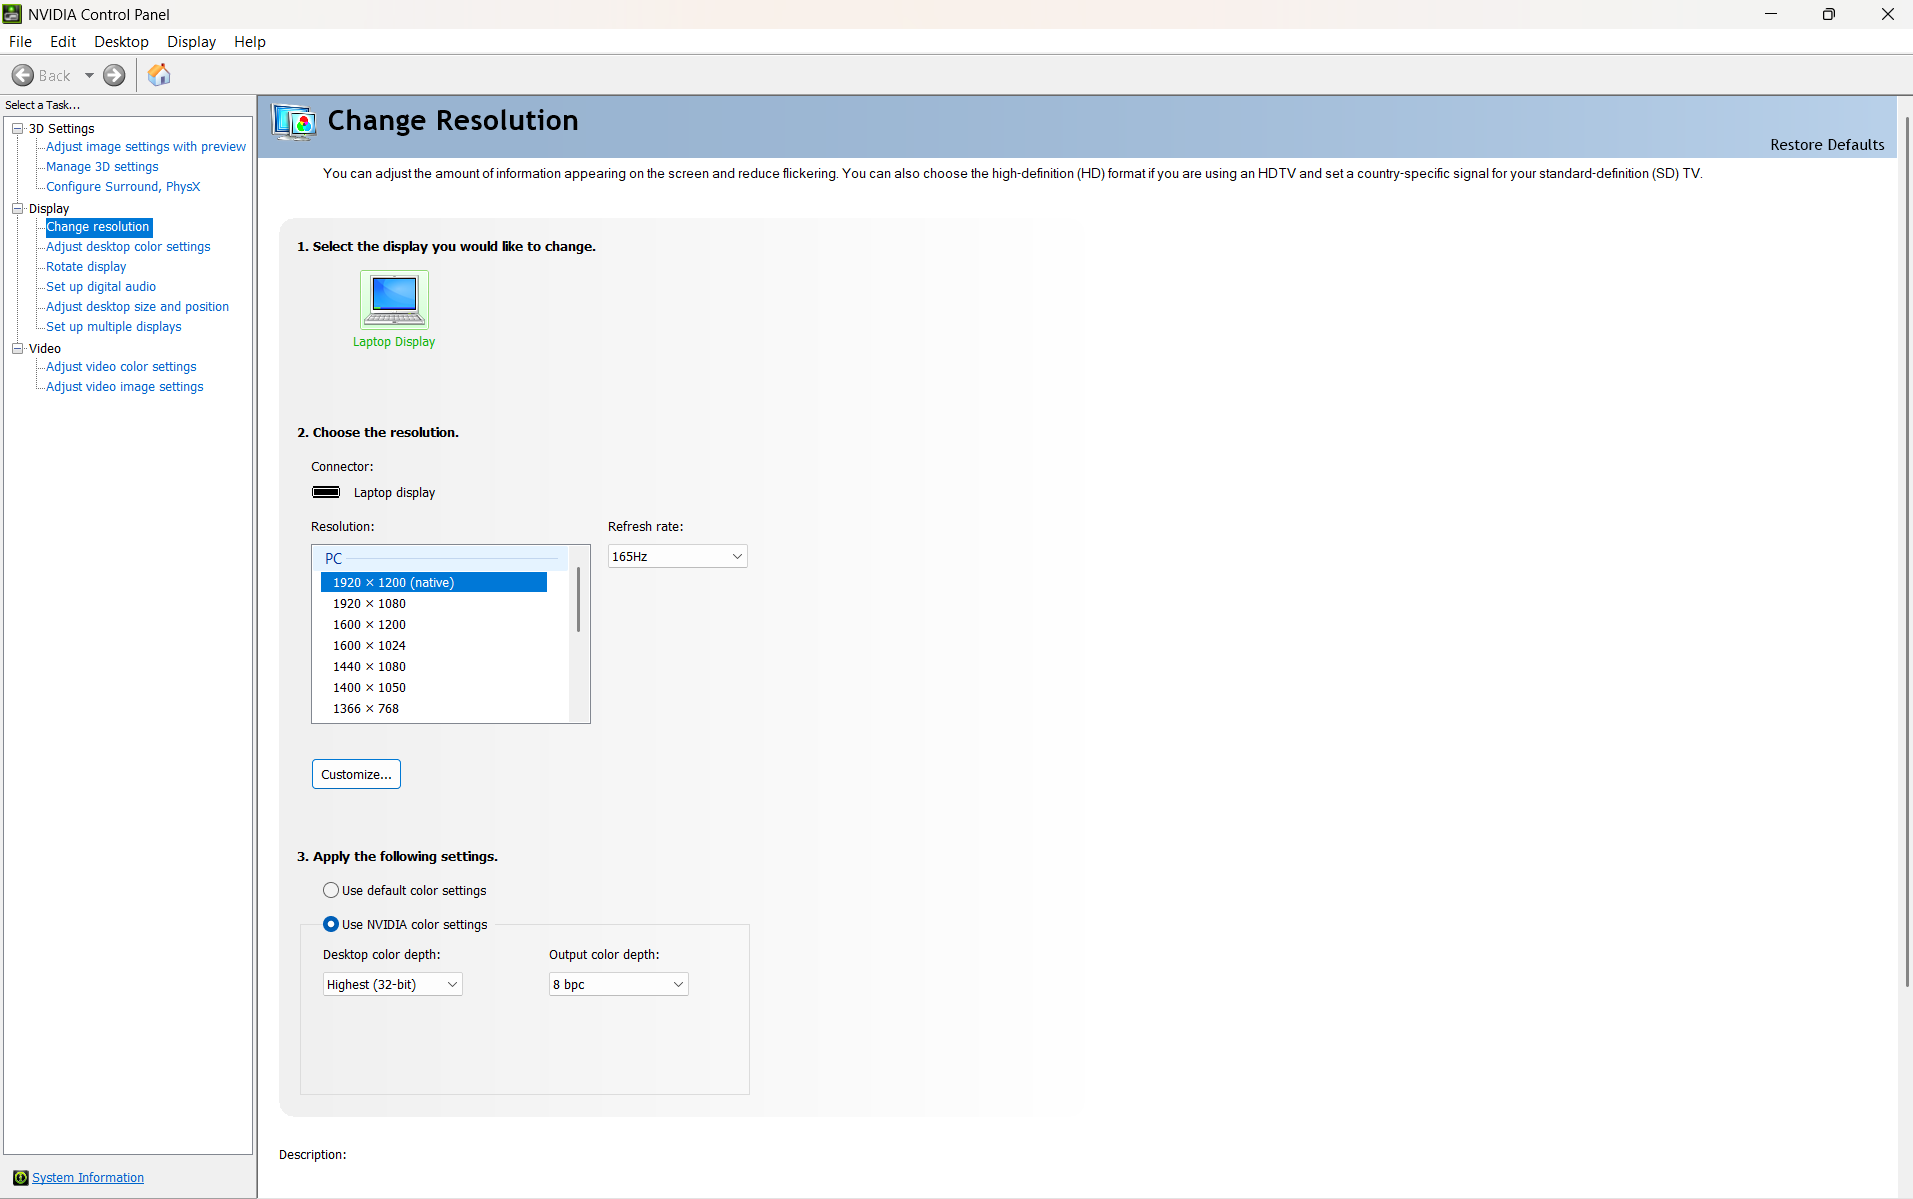The height and width of the screenshot is (1199, 1913).
Task: Open Set up digital audio
Action: 101,287
